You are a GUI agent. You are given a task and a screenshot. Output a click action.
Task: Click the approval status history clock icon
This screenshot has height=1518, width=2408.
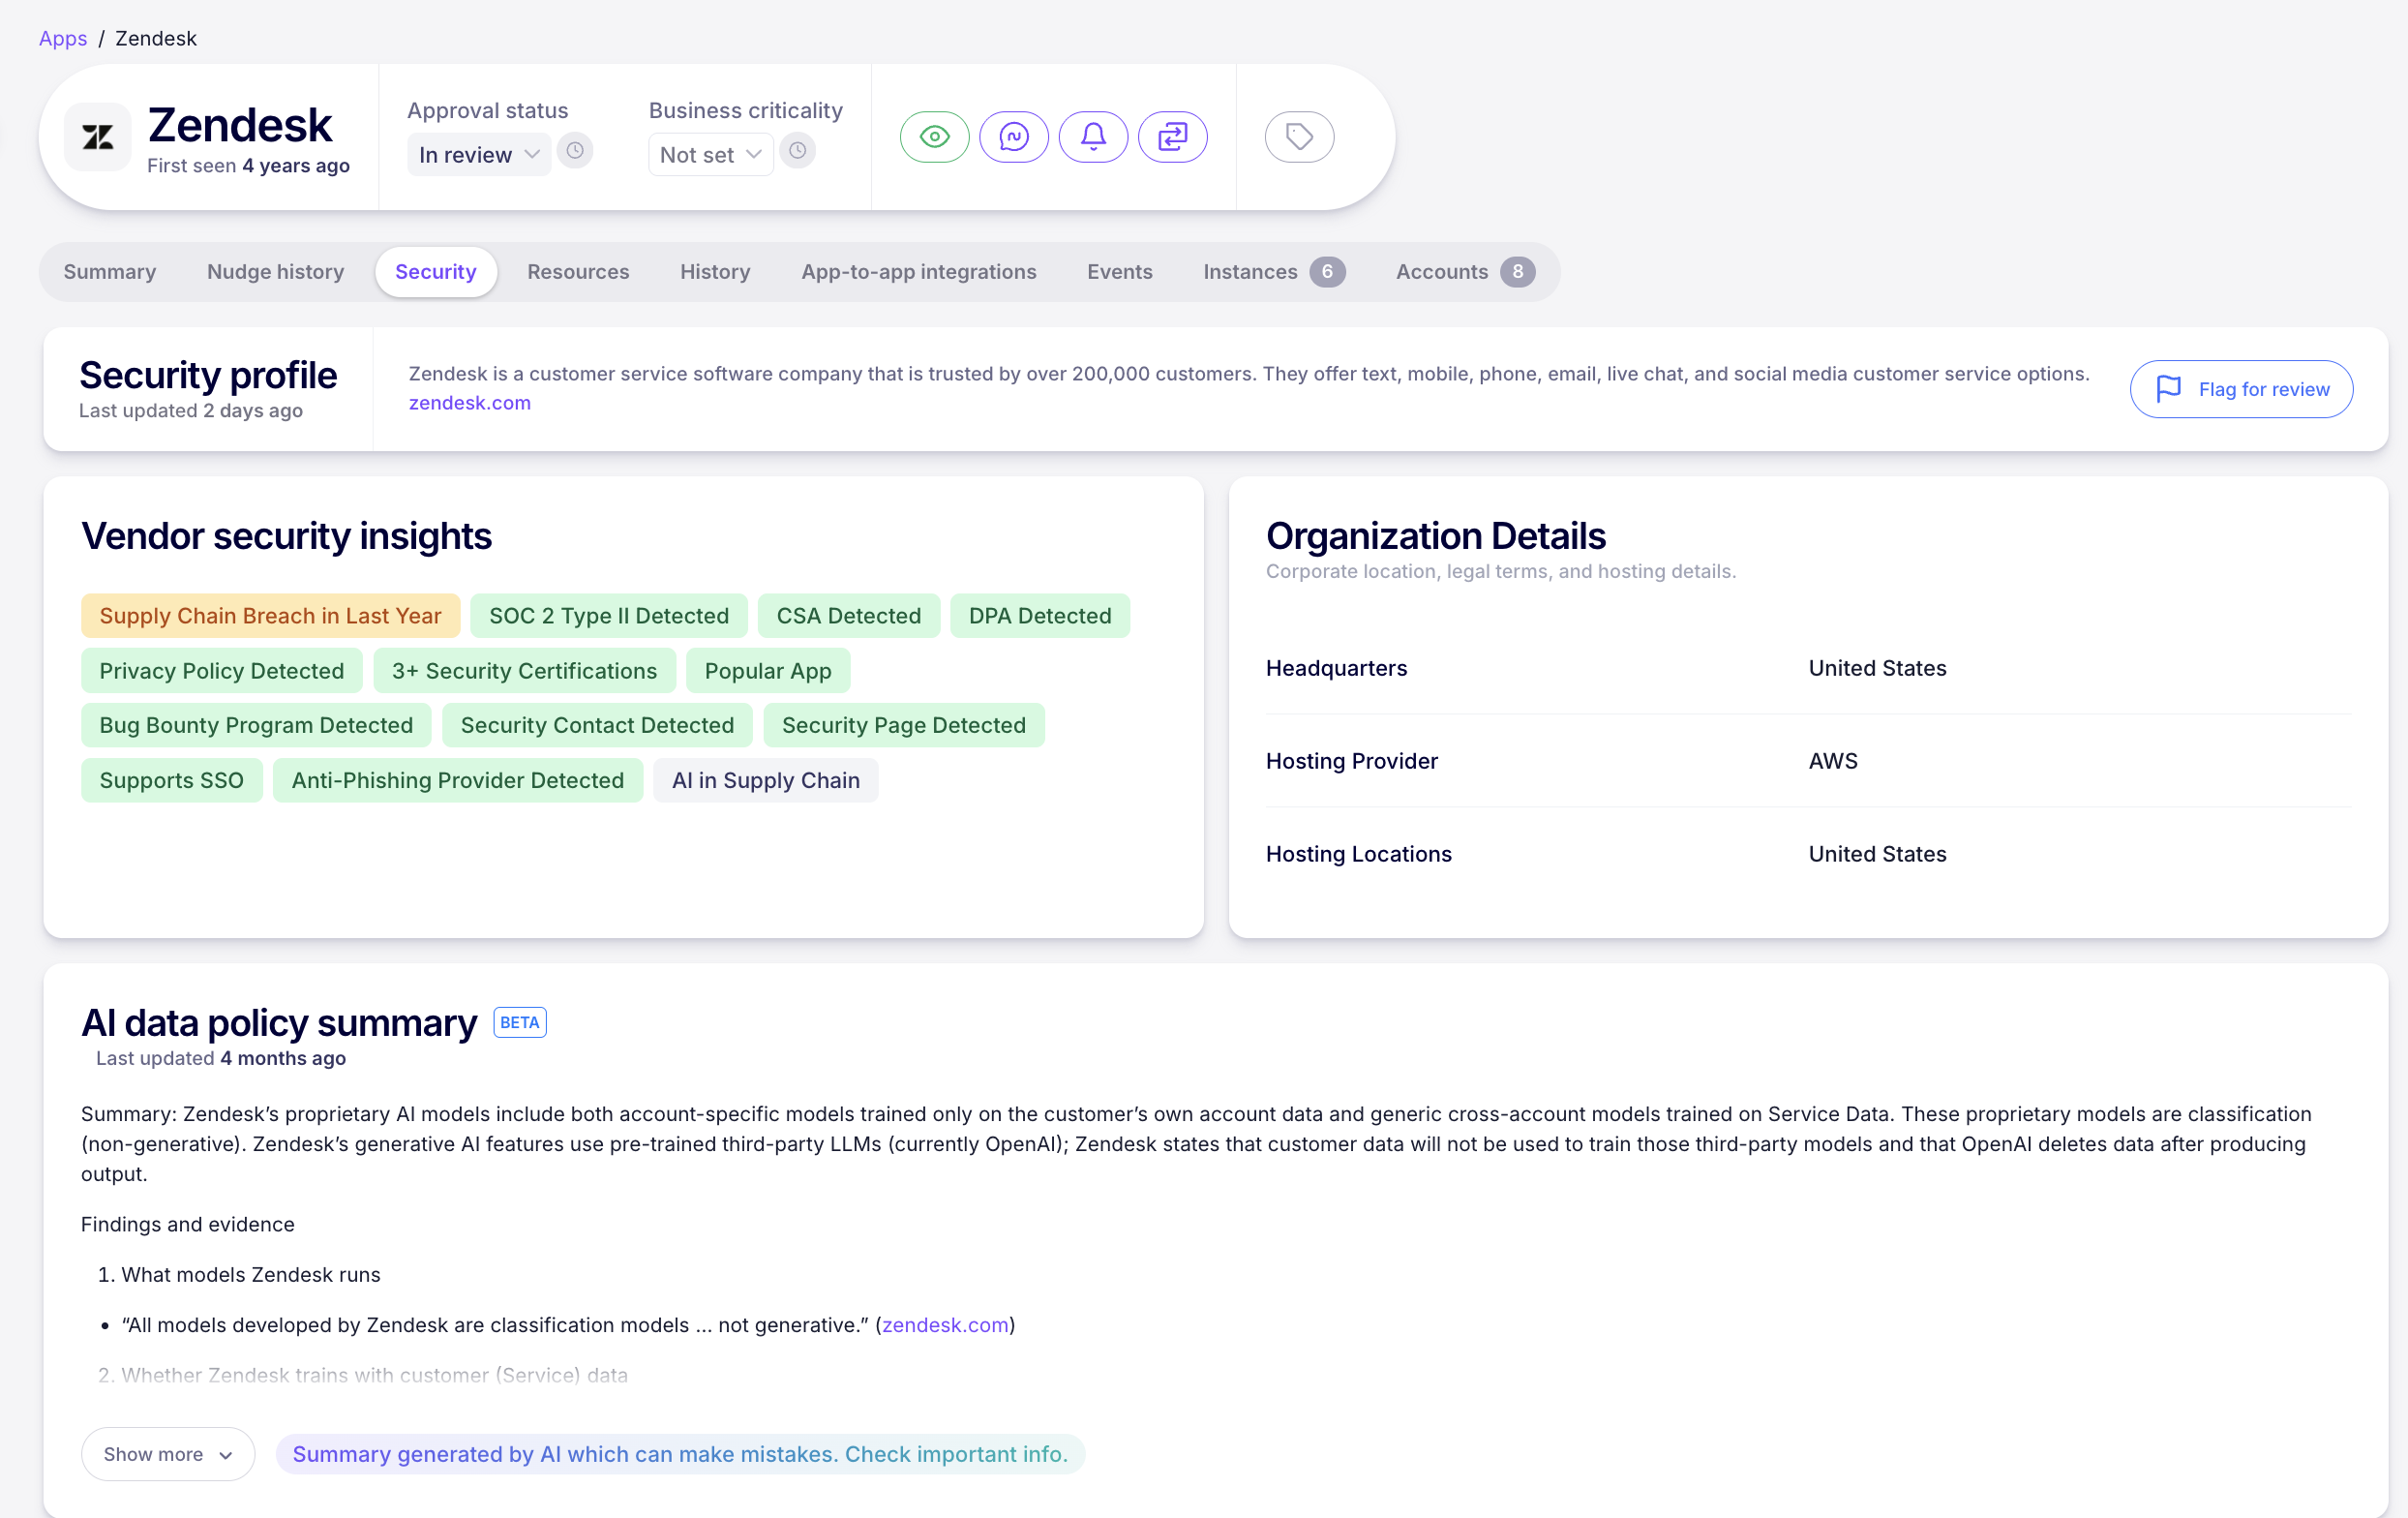[575, 151]
